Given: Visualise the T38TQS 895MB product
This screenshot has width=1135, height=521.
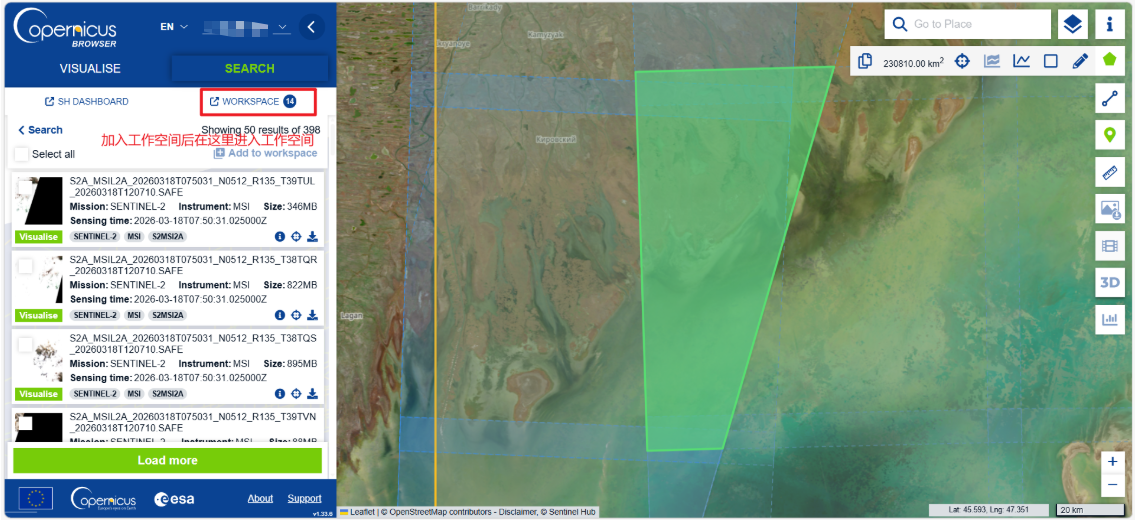Looking at the screenshot, I should pyautogui.click(x=38, y=394).
